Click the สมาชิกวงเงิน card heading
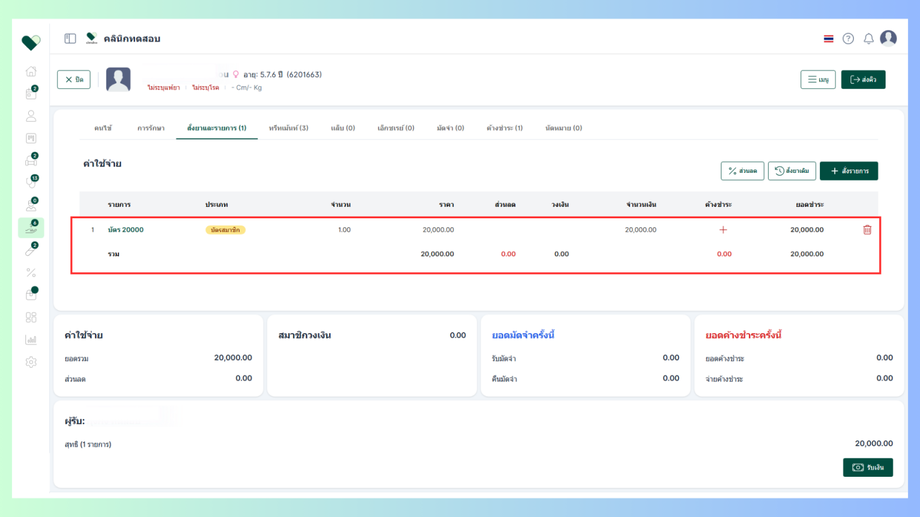 (305, 335)
